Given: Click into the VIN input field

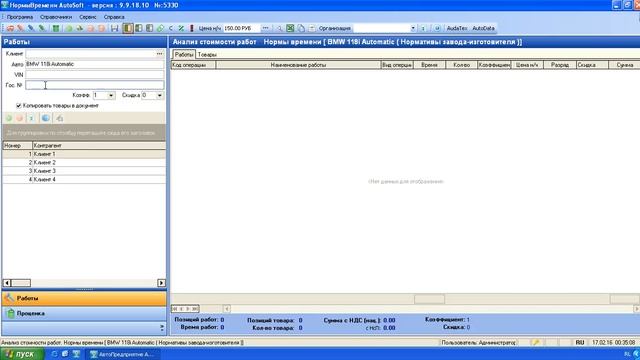Looking at the screenshot, I should [95, 75].
